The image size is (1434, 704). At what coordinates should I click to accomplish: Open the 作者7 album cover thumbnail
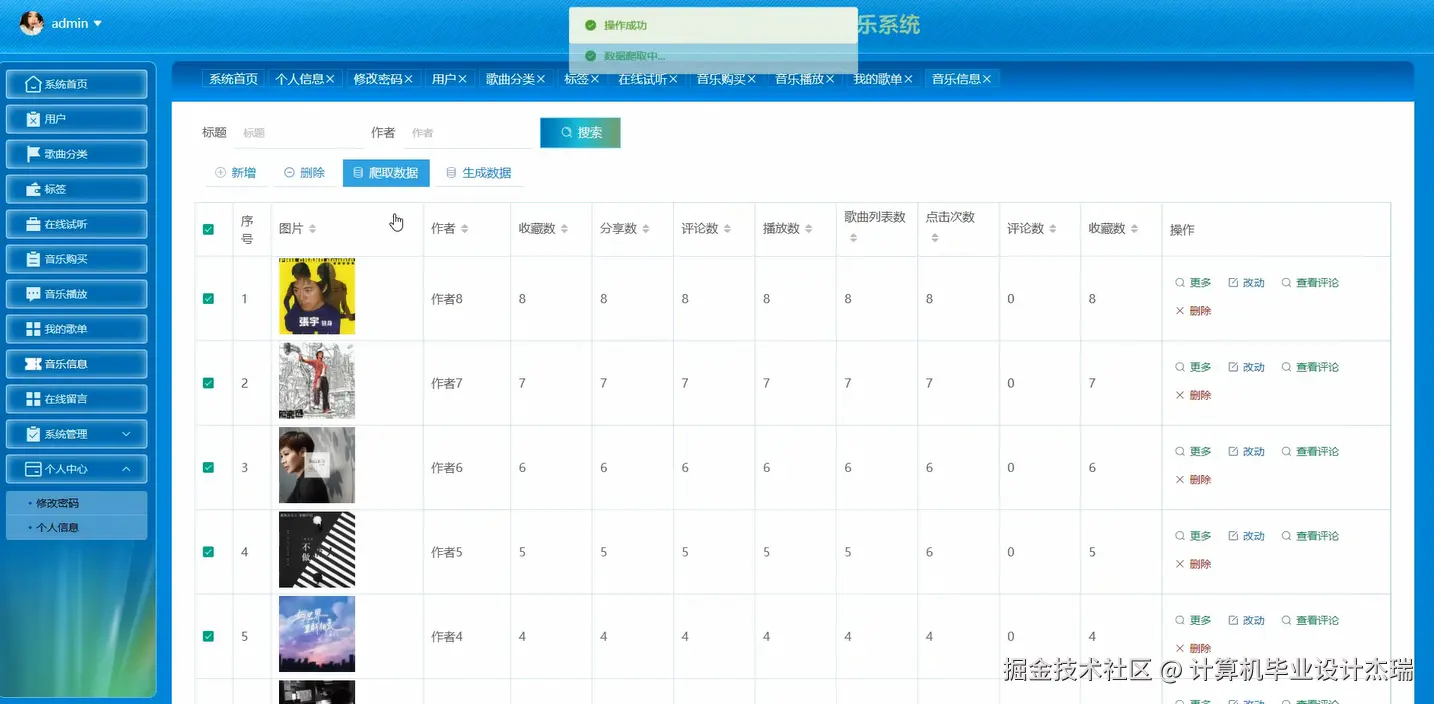pos(317,381)
